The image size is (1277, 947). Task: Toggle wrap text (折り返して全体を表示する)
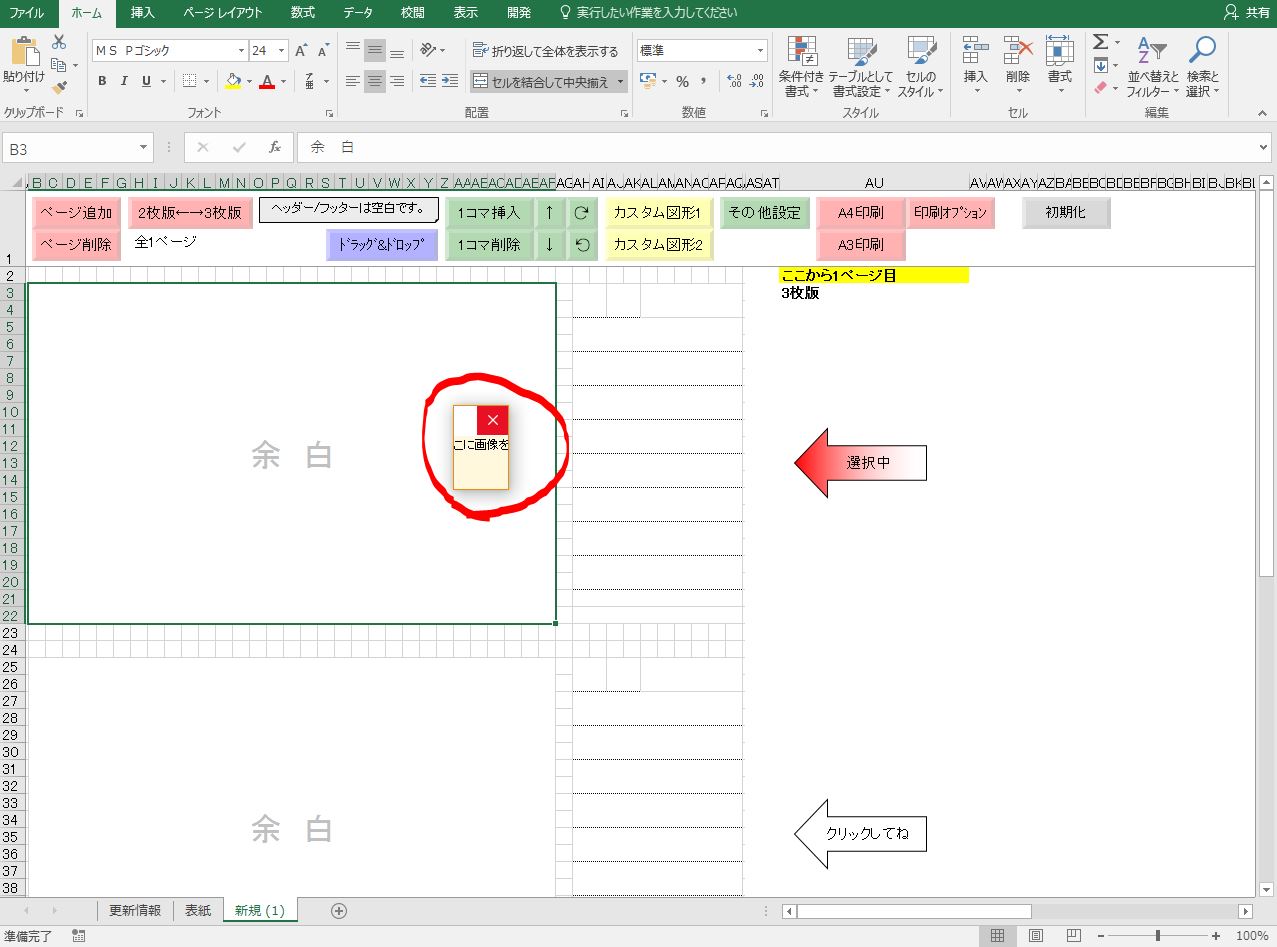click(x=546, y=51)
